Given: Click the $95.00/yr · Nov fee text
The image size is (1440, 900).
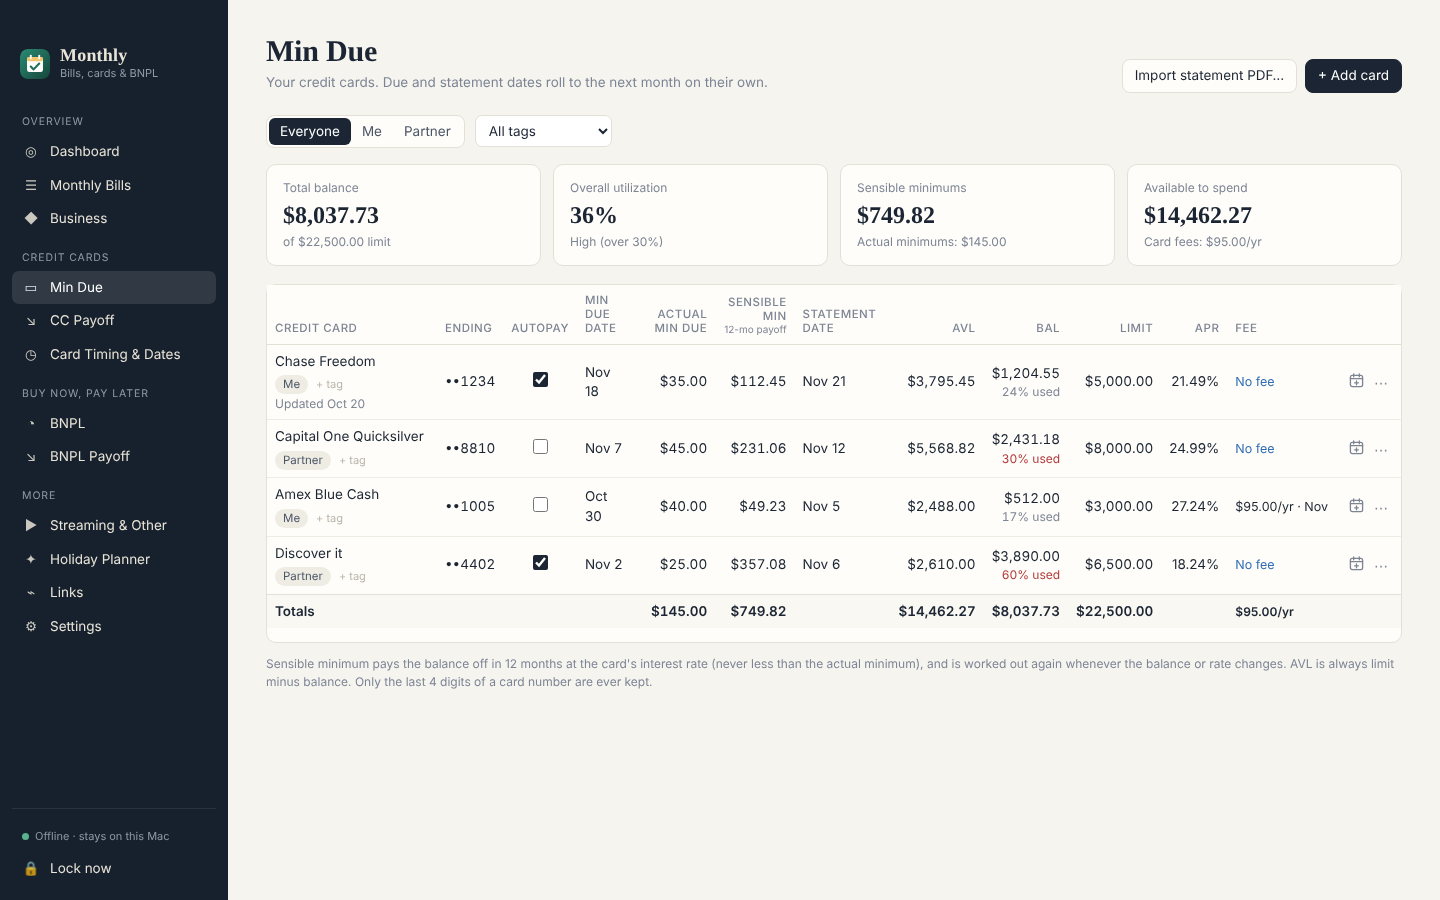Looking at the screenshot, I should (1281, 506).
